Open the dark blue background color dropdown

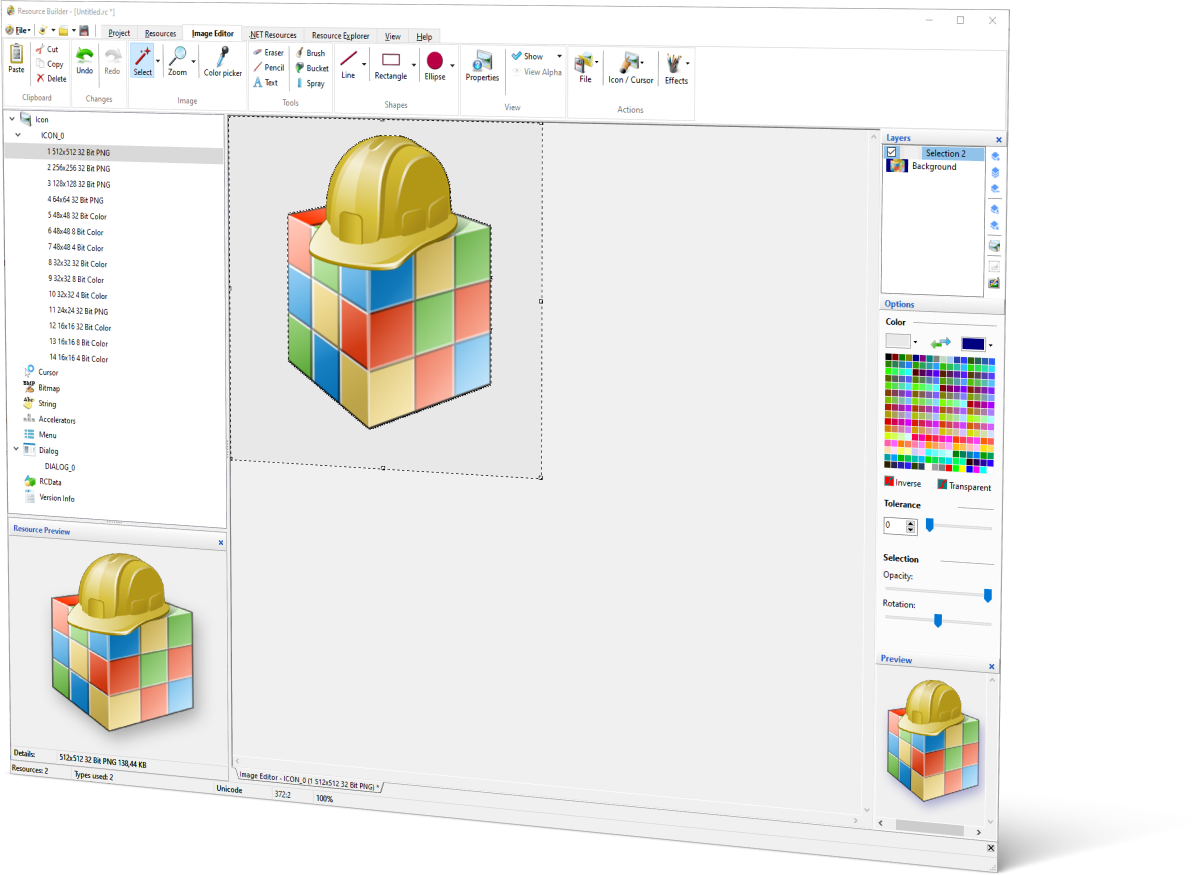[x=991, y=345]
